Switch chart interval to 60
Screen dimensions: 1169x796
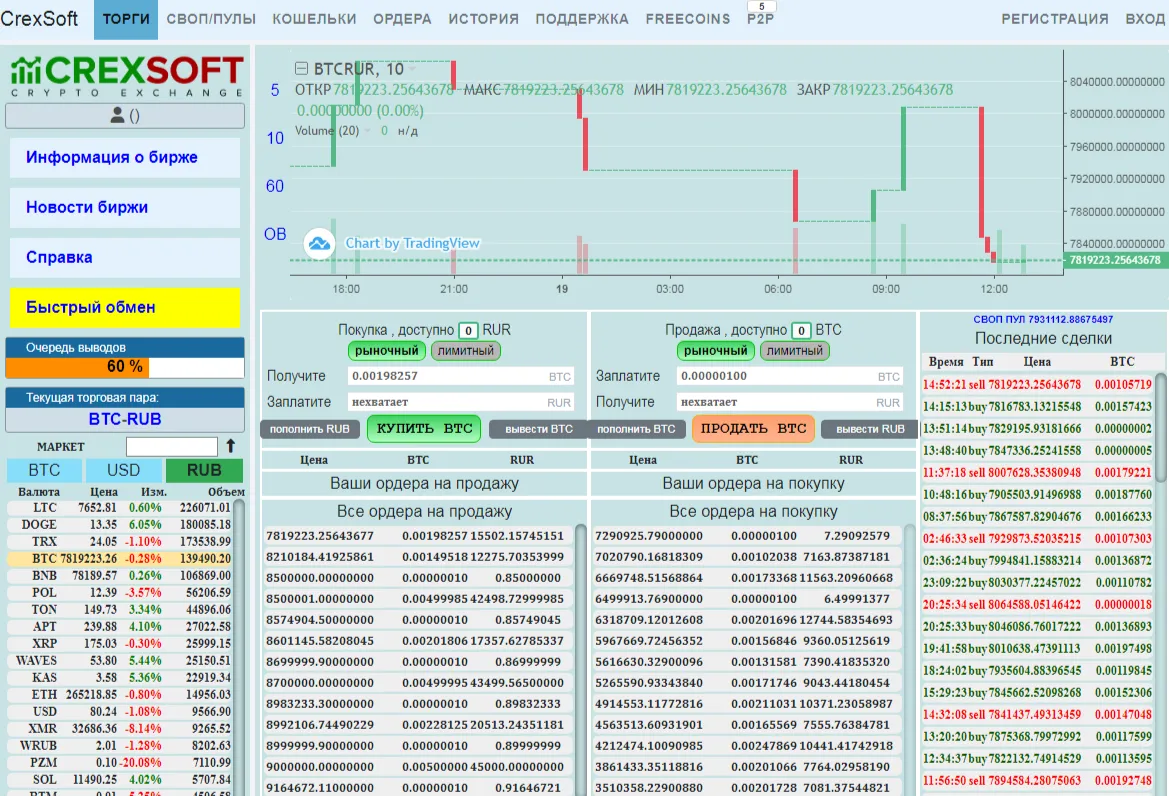[x=275, y=186]
